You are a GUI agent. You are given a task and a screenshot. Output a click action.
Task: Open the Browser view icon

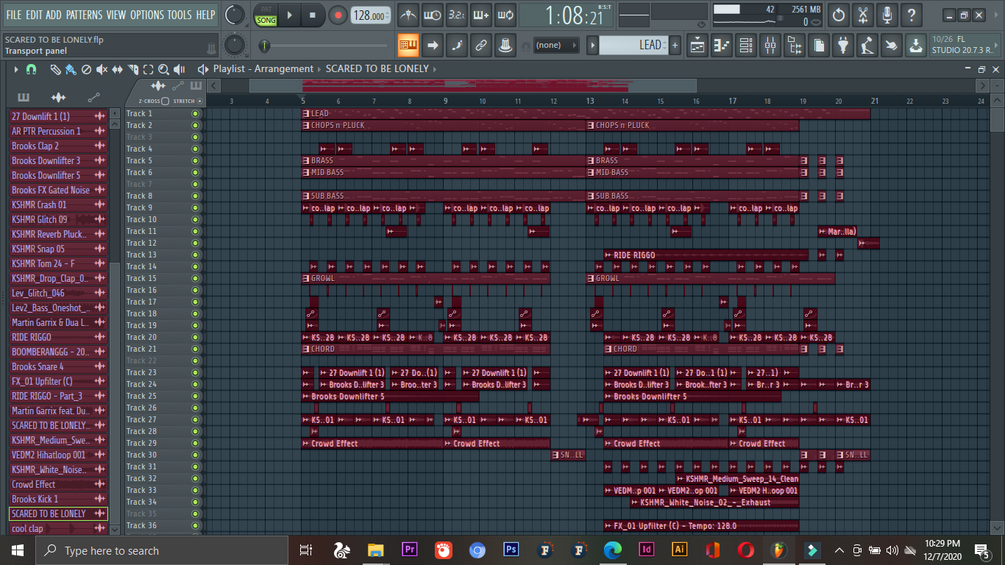(x=795, y=45)
